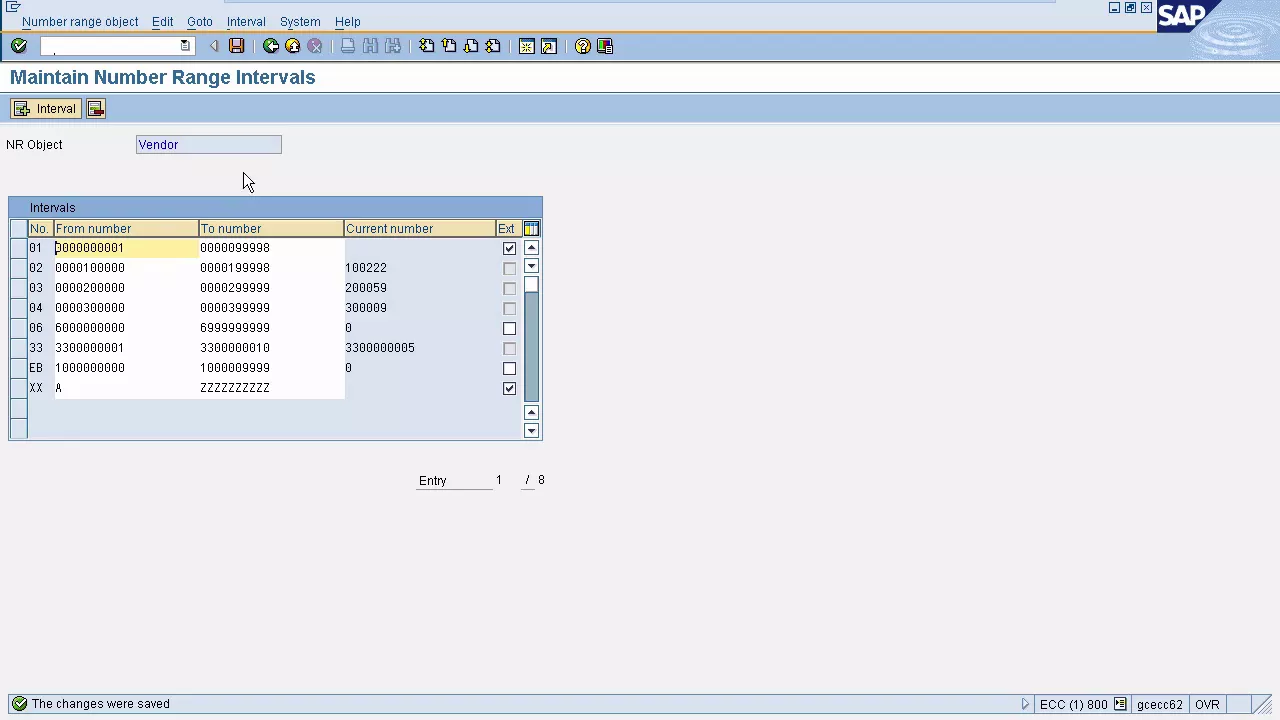The image size is (1280, 720).
Task: Click the Create New Session icon
Action: (527, 46)
